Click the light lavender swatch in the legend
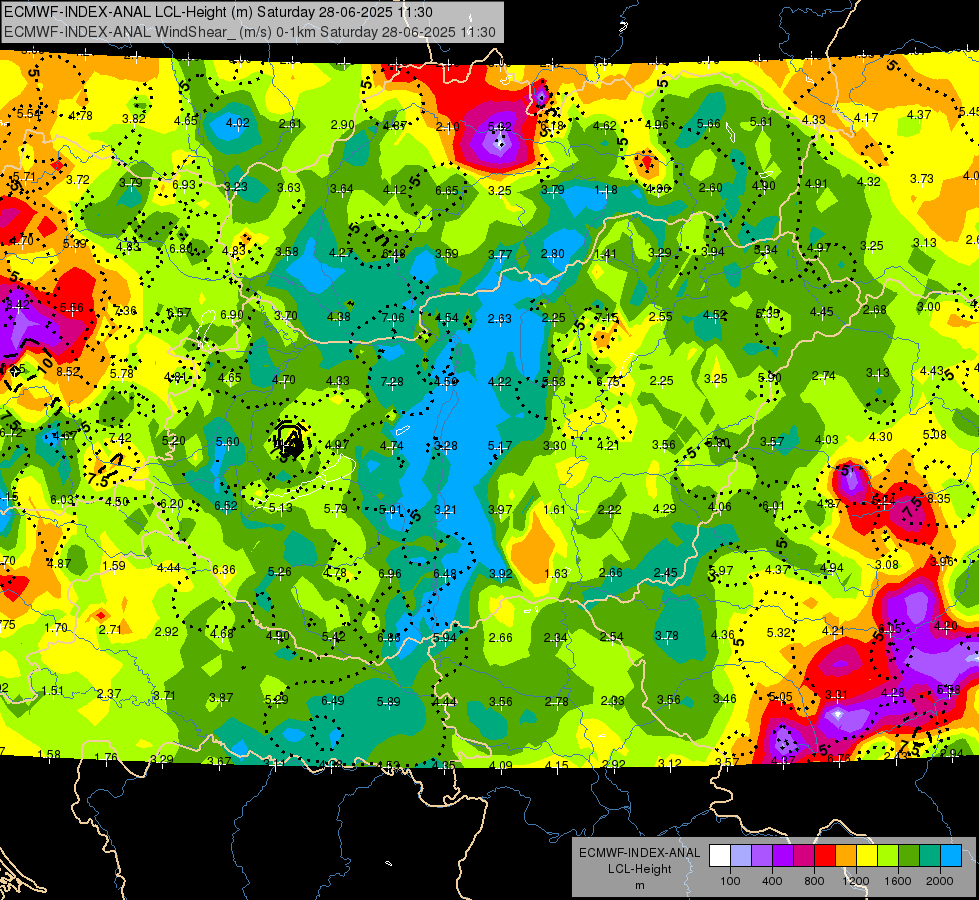The image size is (979, 900). (740, 856)
